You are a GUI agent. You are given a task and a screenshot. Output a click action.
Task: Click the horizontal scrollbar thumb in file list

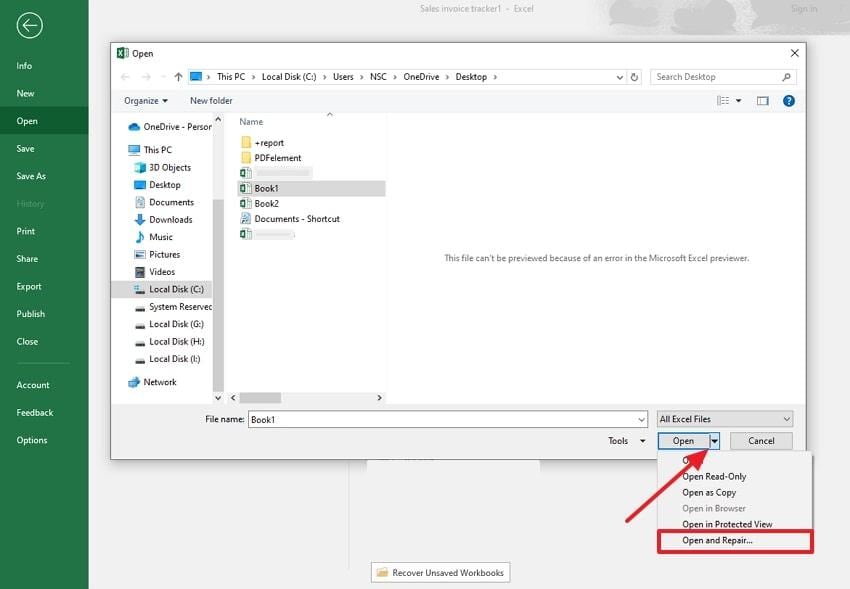pos(260,398)
